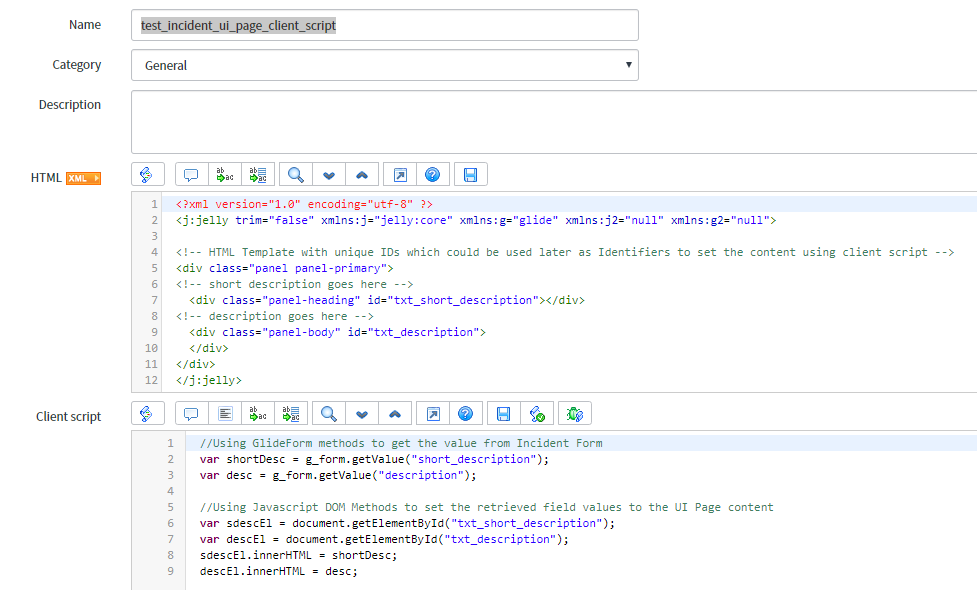Click the 'Using Javascript DOM Methods' comment line

[487, 508]
